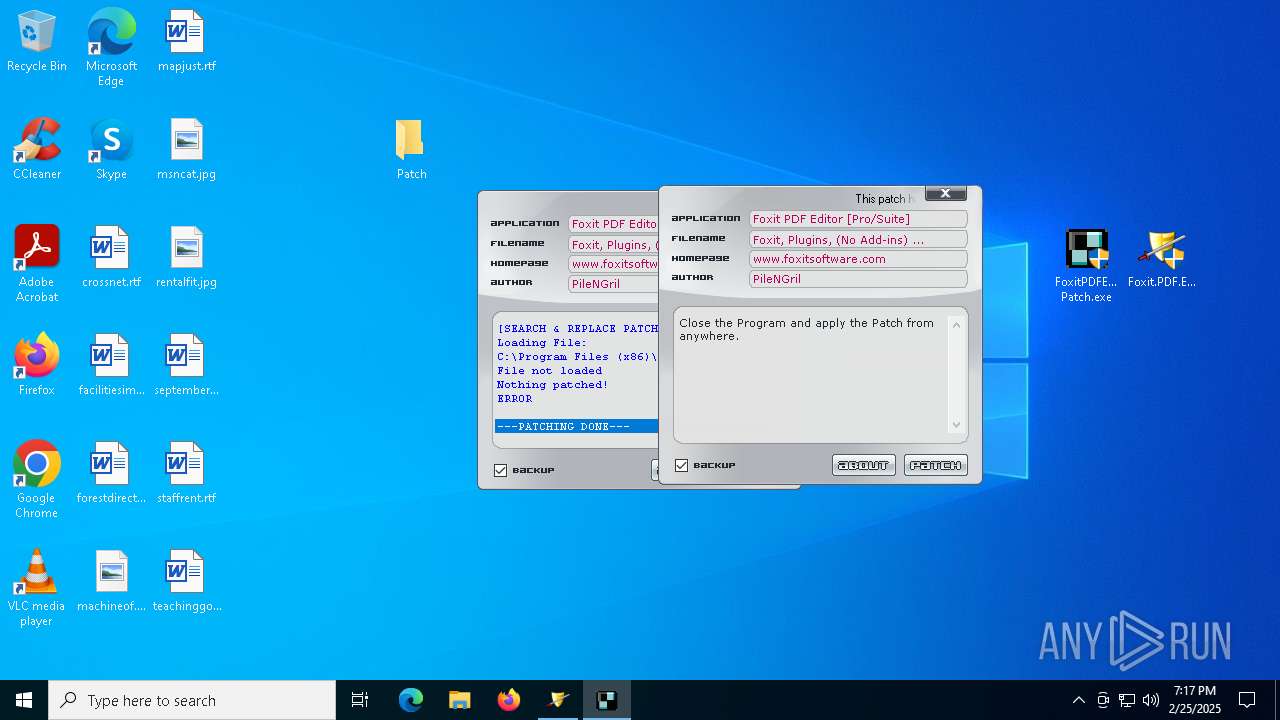1280x720 pixels.
Task: Open the Firefox desktop shortcut
Action: (37, 365)
